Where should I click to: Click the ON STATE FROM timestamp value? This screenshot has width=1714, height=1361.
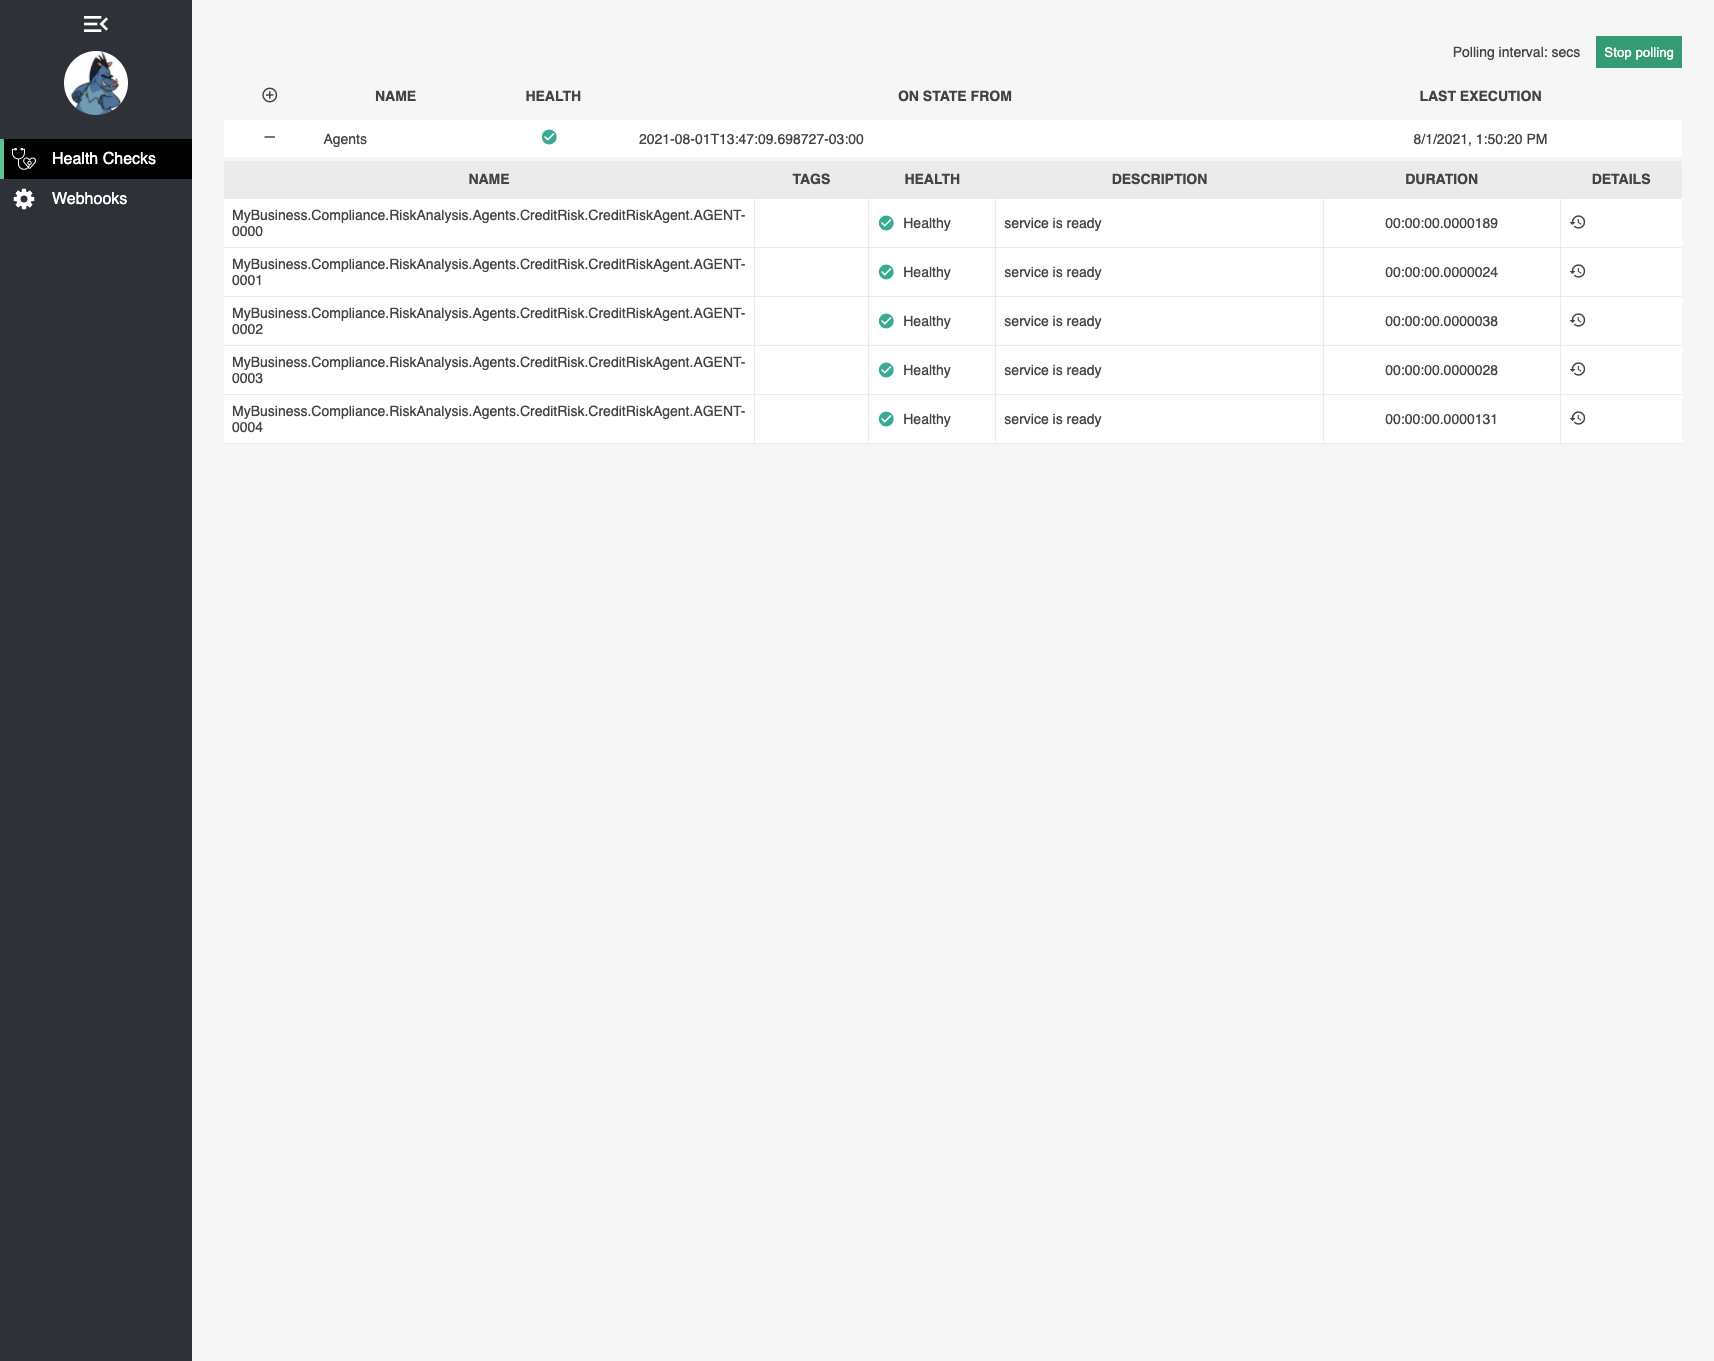click(x=751, y=139)
